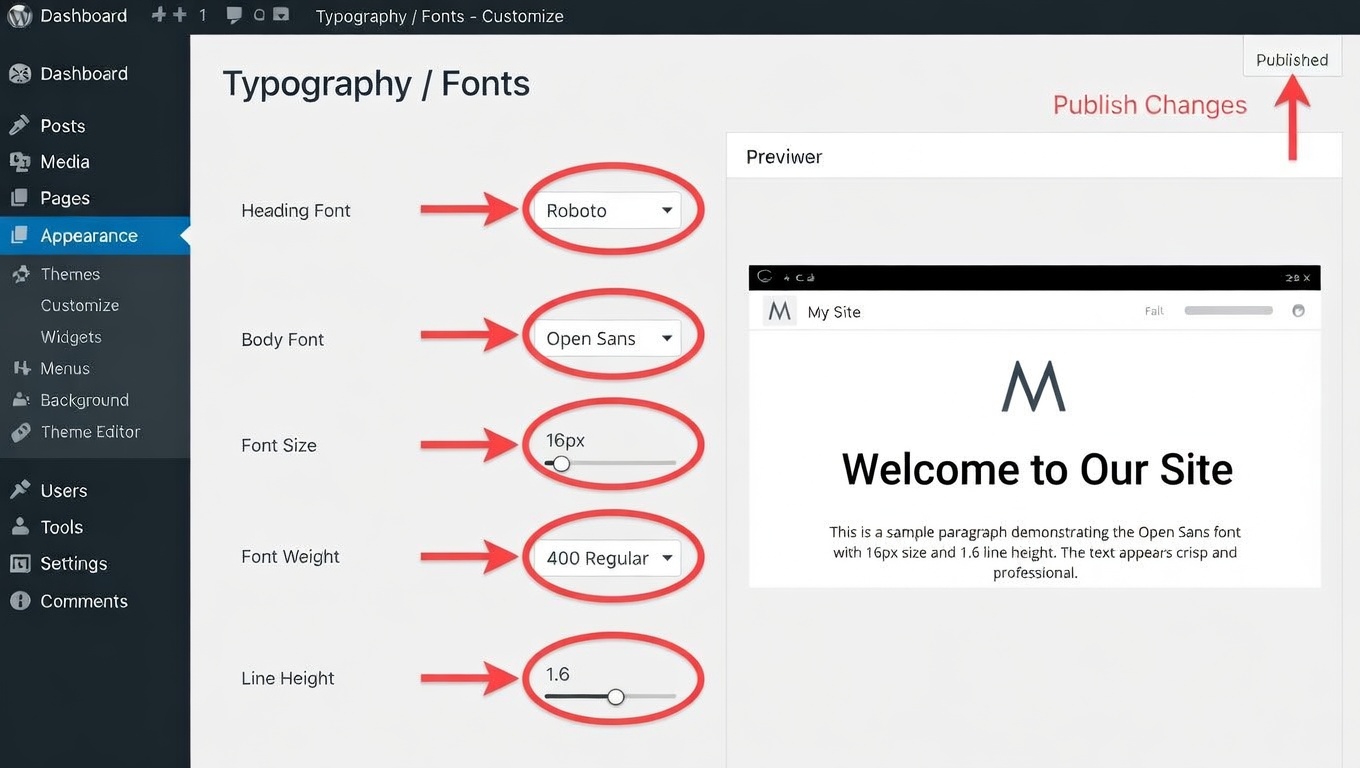Click the gray bar in preview header

pos(1228,310)
